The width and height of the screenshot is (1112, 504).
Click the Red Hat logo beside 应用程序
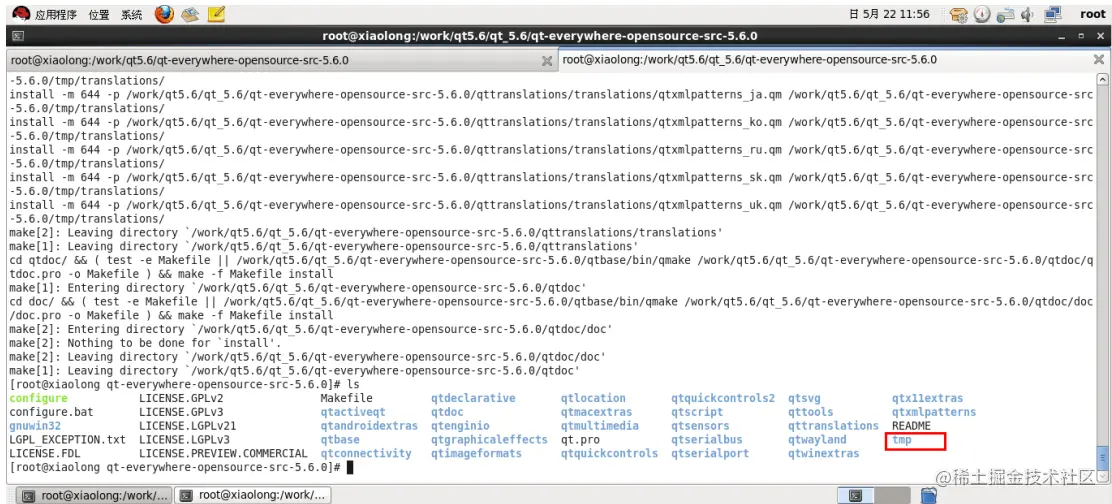click(21, 13)
